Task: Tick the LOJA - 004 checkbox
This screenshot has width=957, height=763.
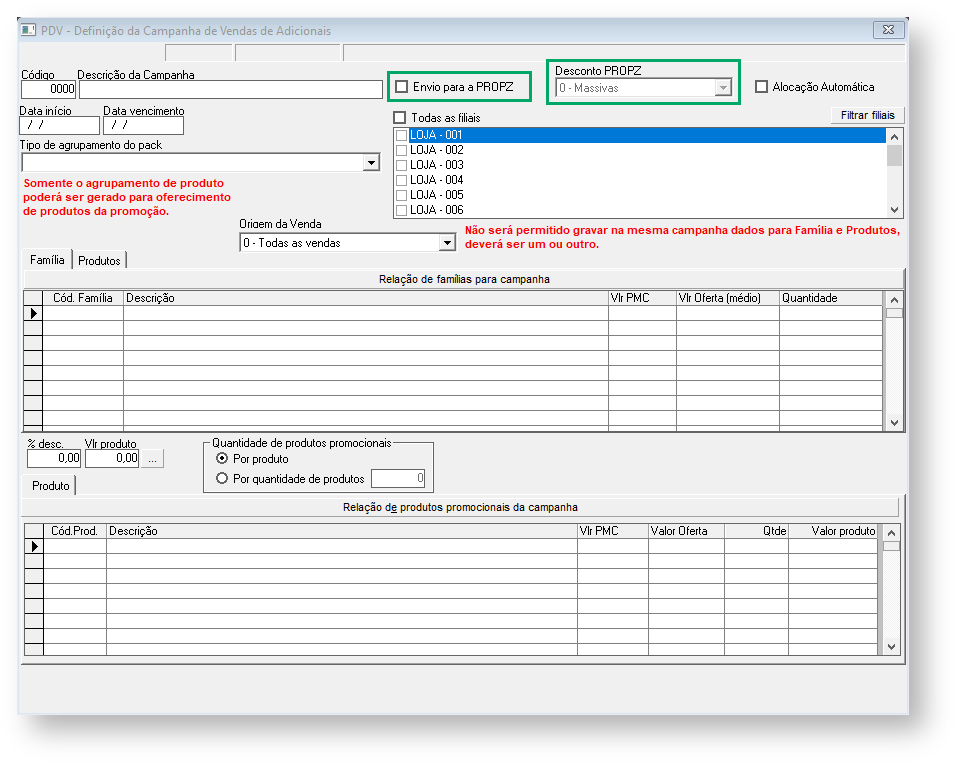Action: point(402,180)
